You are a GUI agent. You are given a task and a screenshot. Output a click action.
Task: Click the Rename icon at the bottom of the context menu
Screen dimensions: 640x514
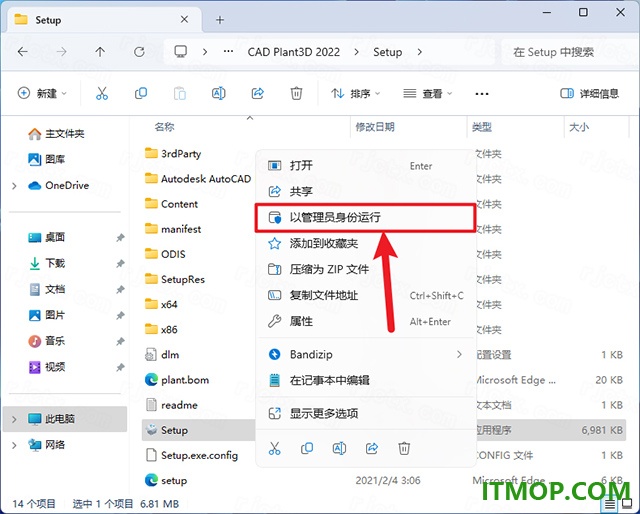coord(339,448)
